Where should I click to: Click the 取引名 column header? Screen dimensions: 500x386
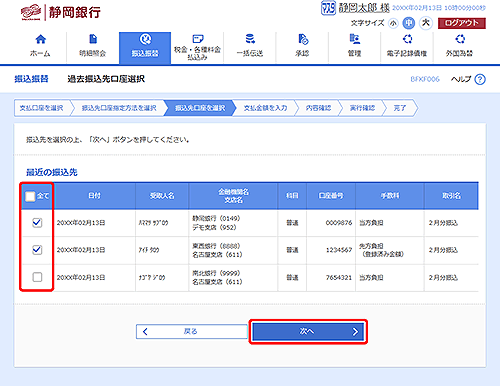pos(451,196)
